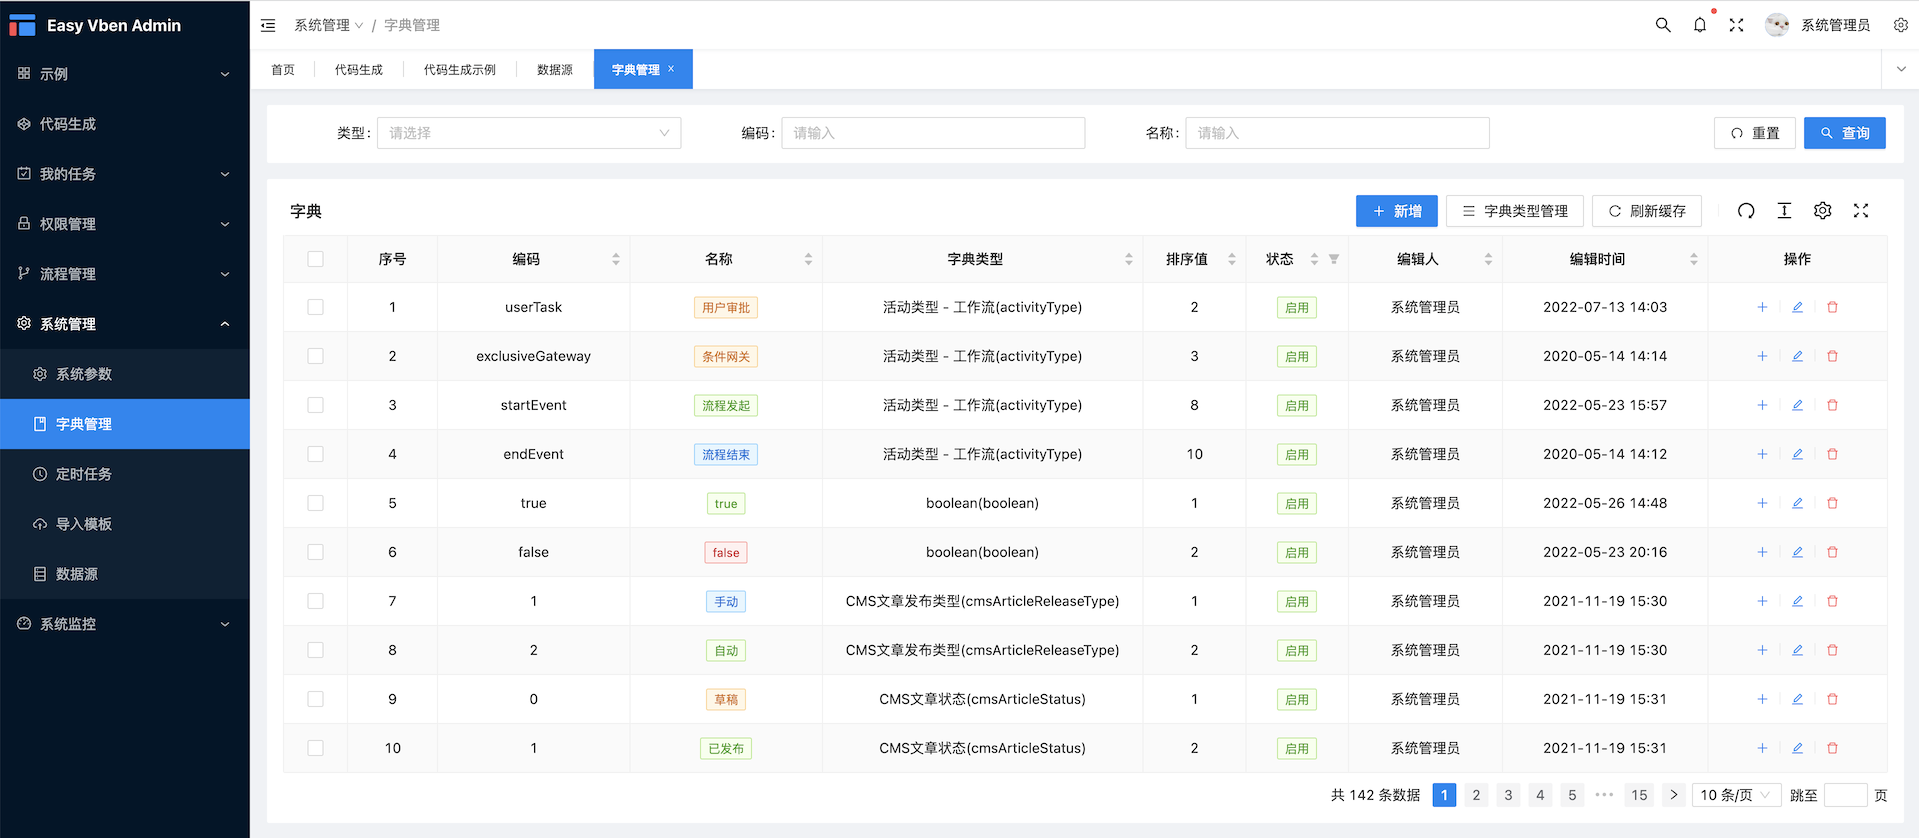Viewport: 1919px width, 838px height.
Task: Expand the 示例 sidebar menu
Action: 125,74
